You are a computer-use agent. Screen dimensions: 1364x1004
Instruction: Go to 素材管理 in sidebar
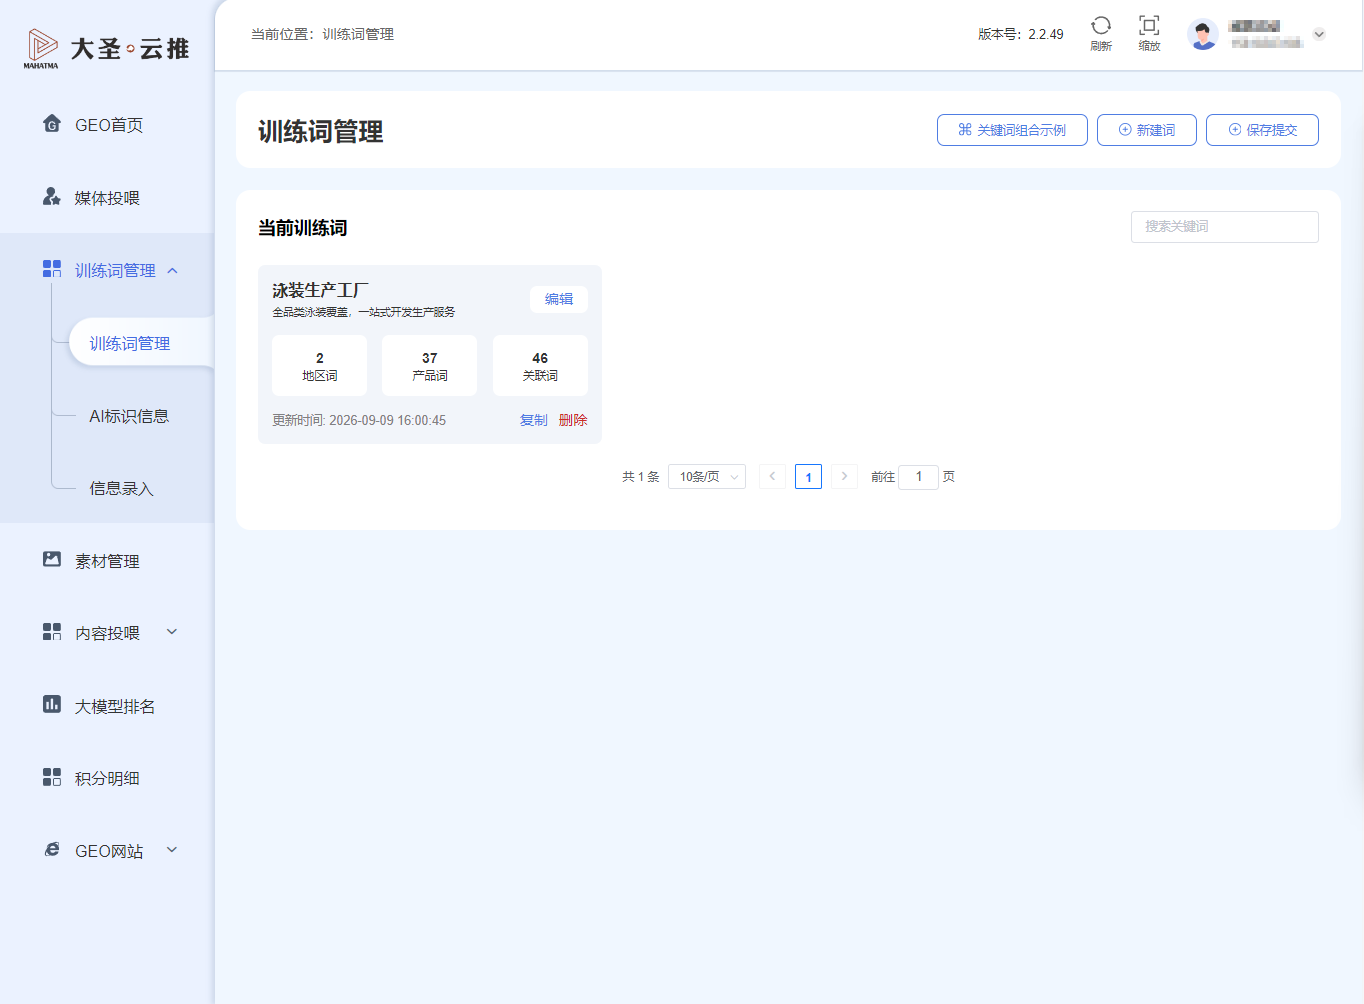(x=107, y=561)
